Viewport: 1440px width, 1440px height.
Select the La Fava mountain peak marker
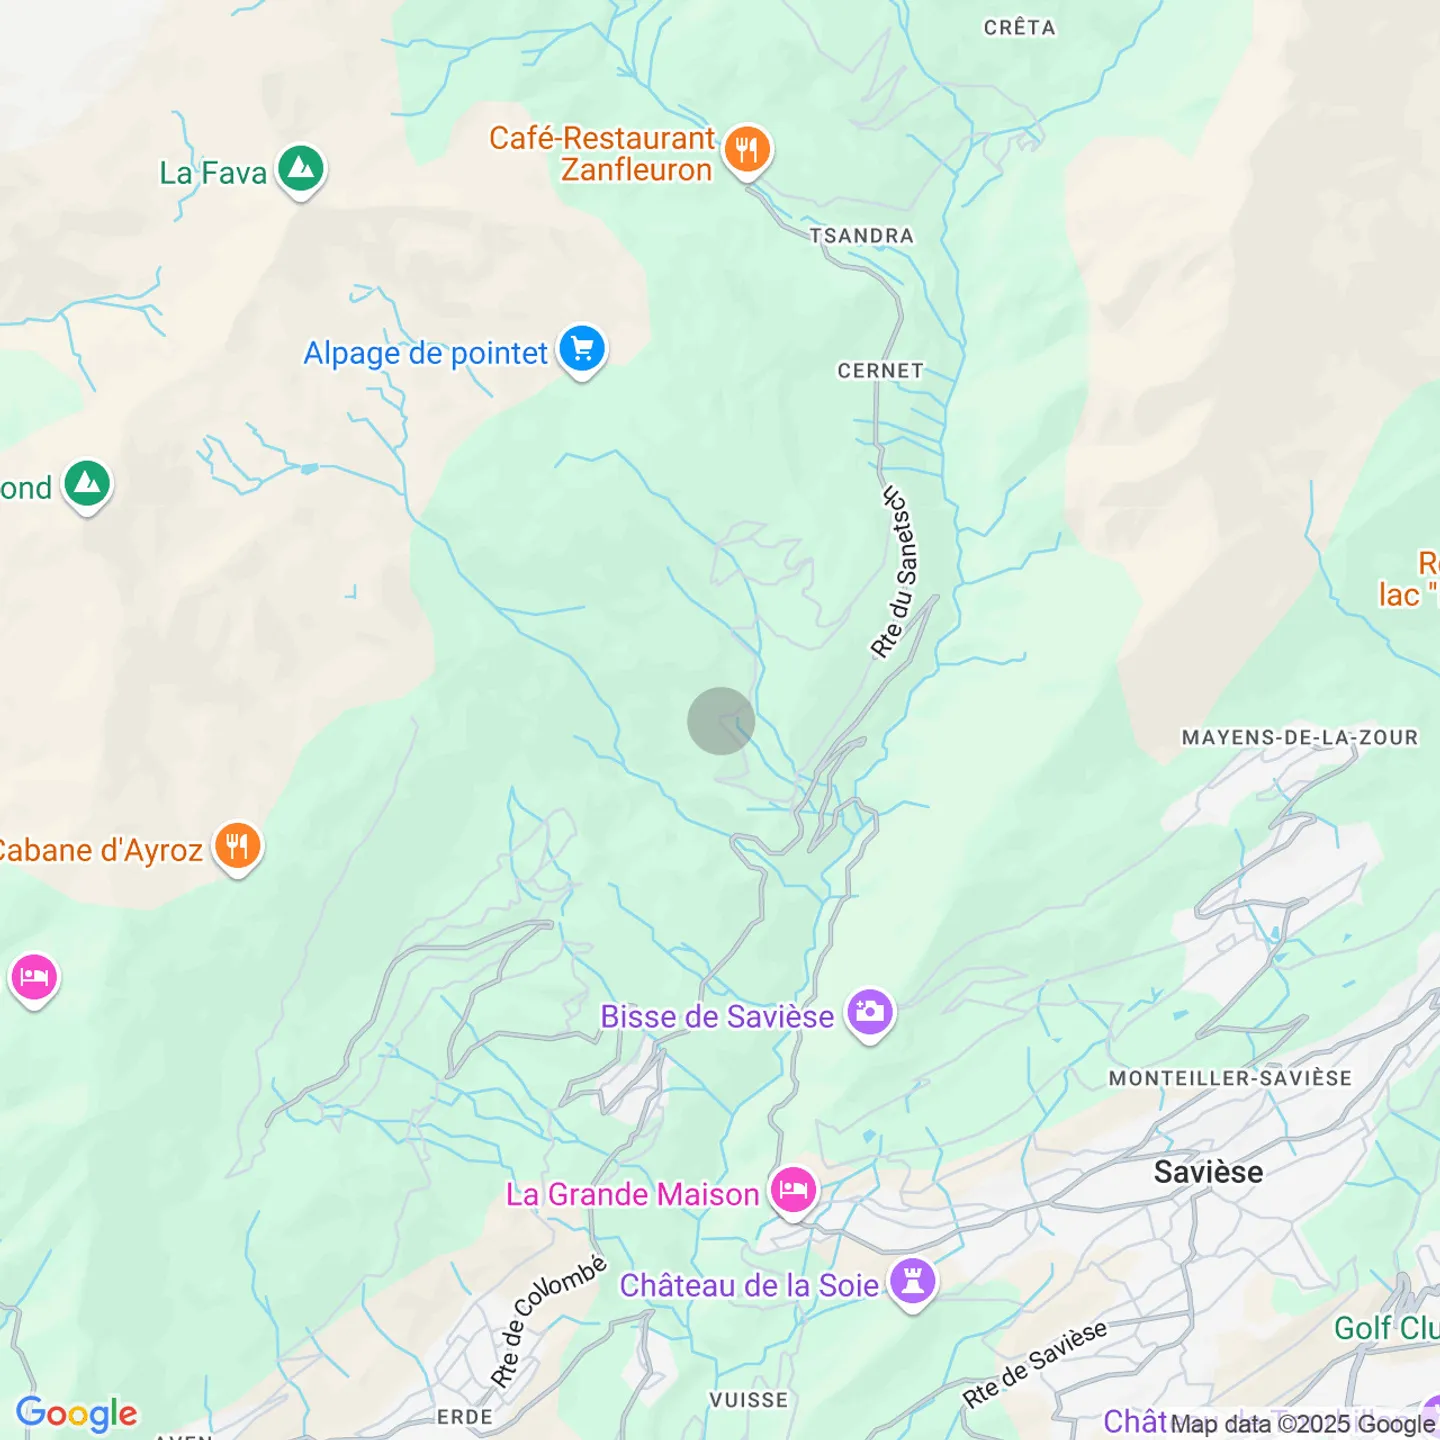click(x=301, y=171)
